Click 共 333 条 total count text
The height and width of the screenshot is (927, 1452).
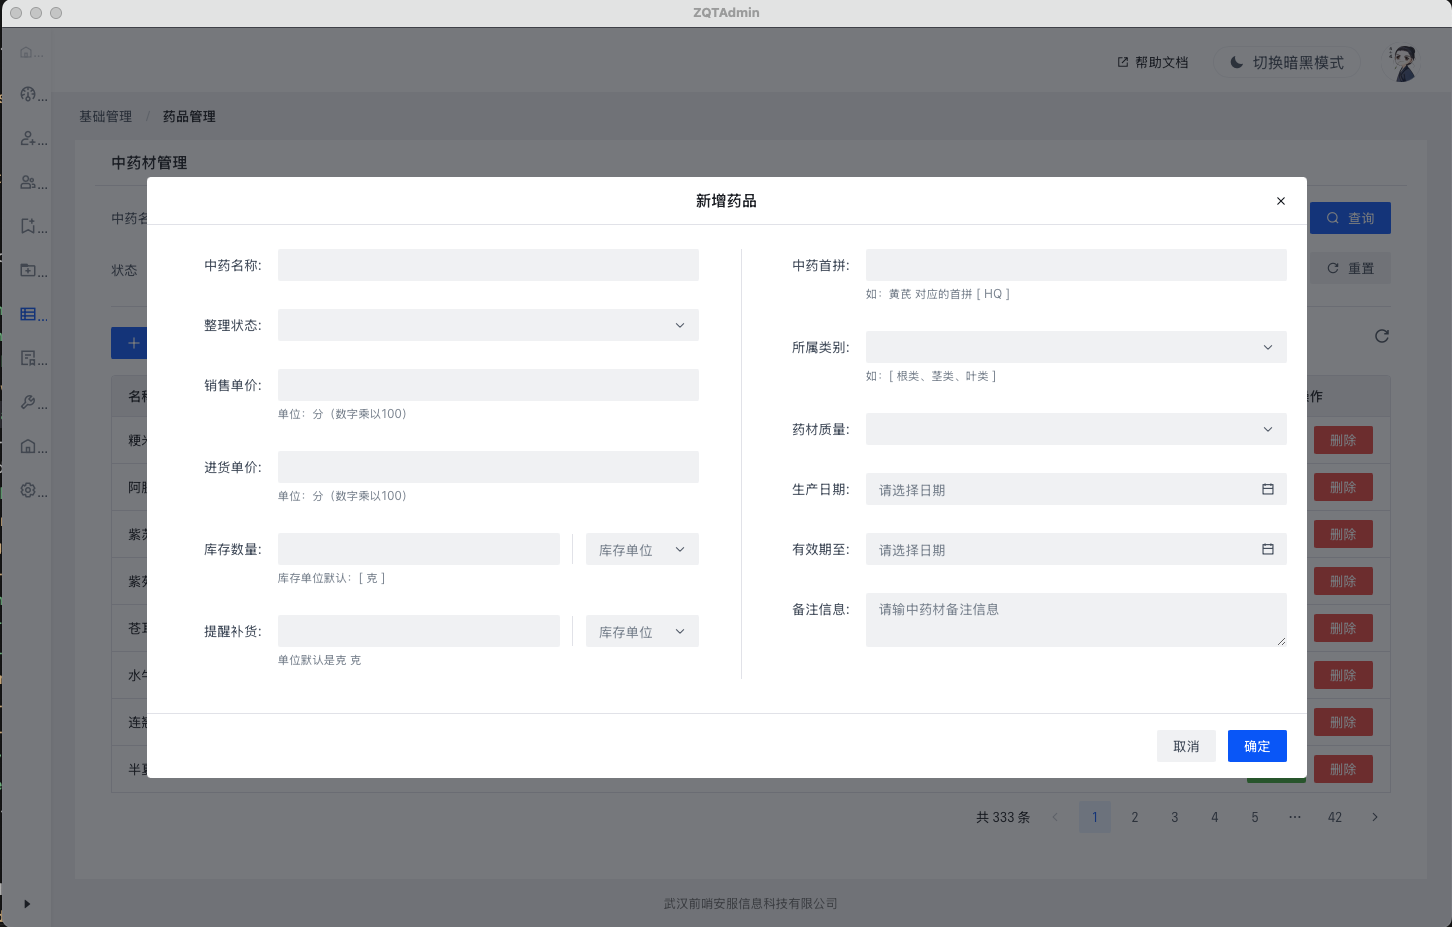click(x=1003, y=817)
